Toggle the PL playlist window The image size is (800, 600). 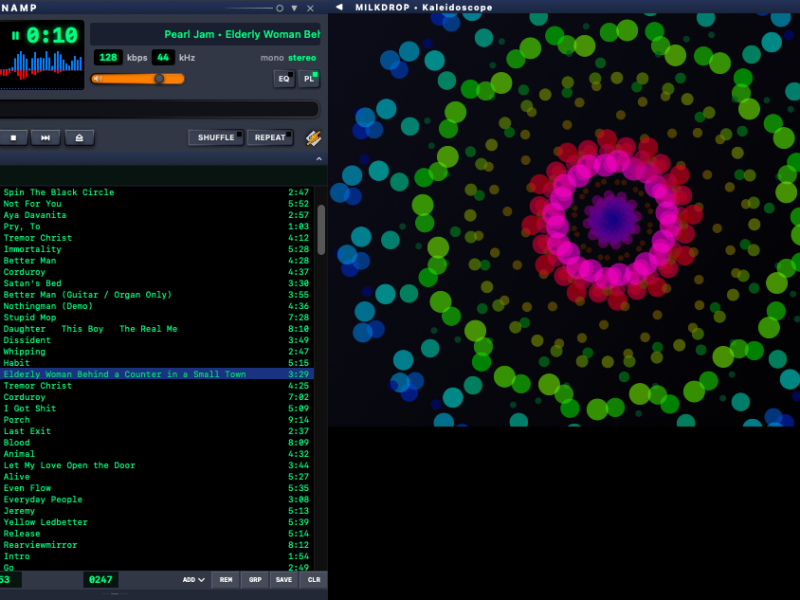pyautogui.click(x=309, y=78)
